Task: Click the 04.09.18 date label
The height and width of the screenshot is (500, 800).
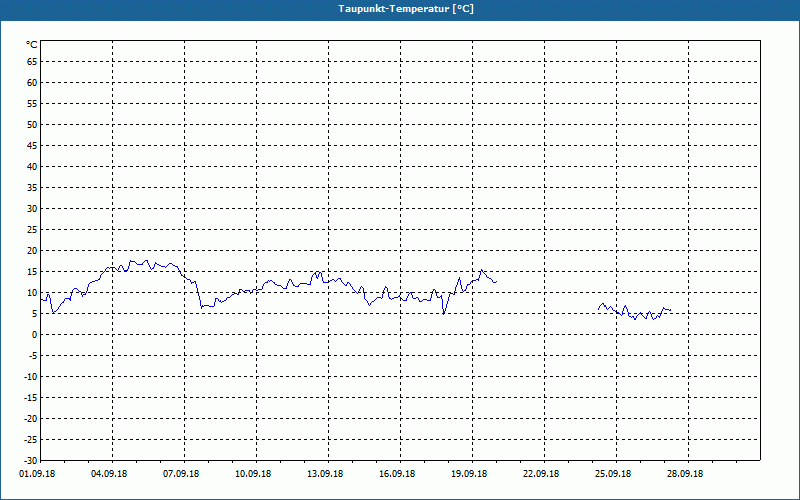Action: click(109, 474)
